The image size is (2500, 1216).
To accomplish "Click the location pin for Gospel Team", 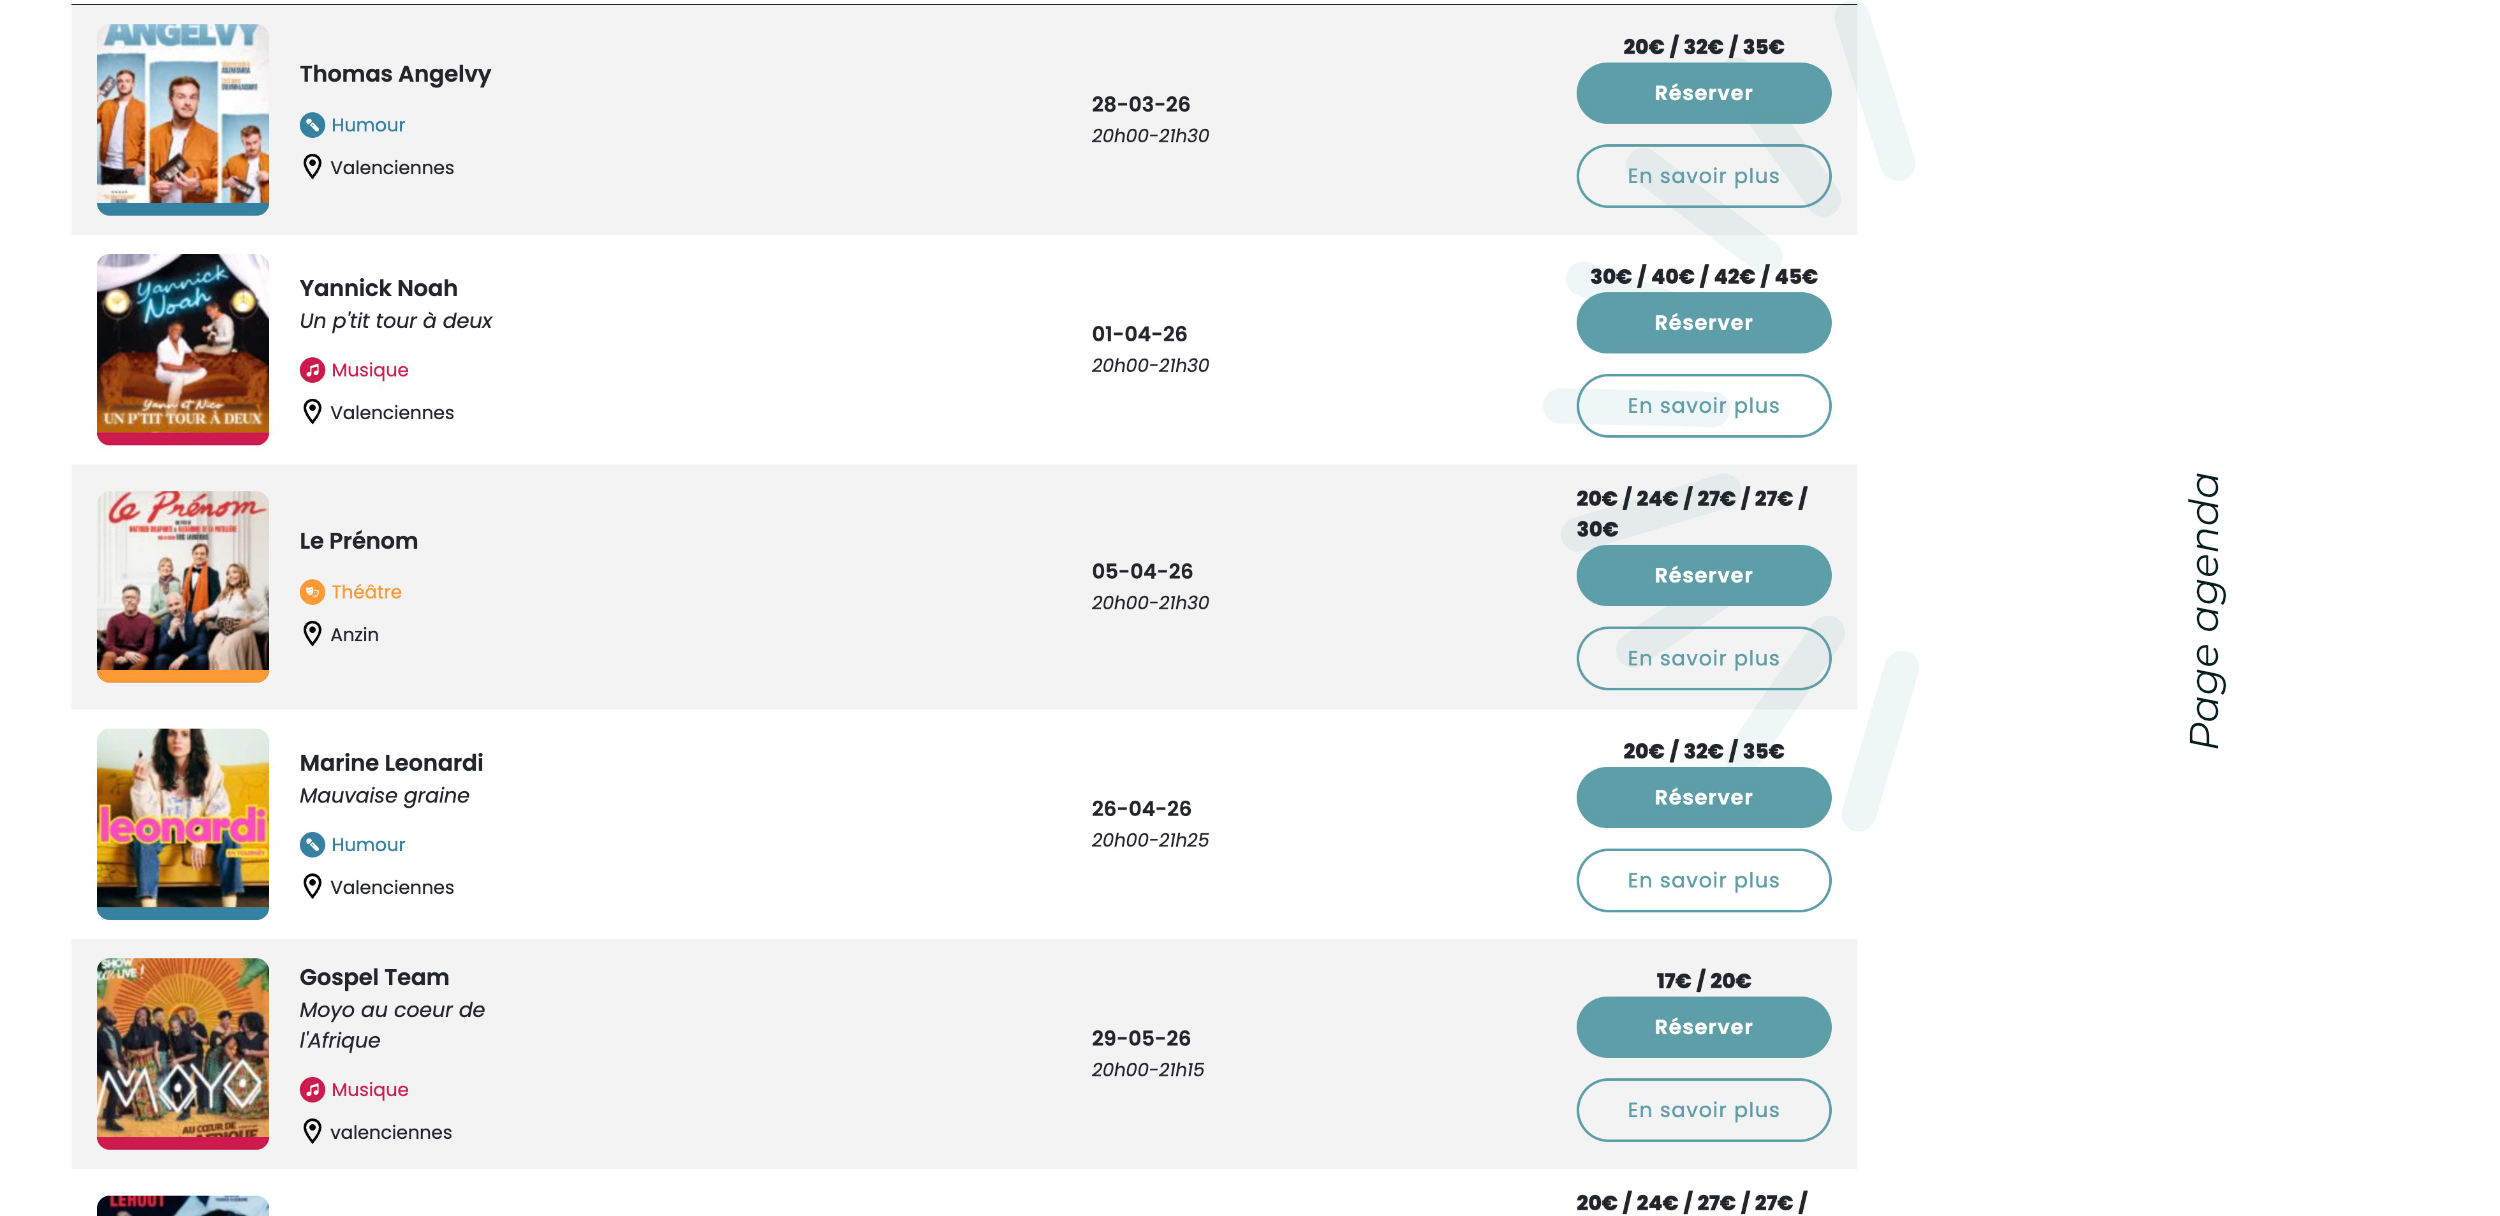I will point(312,1132).
